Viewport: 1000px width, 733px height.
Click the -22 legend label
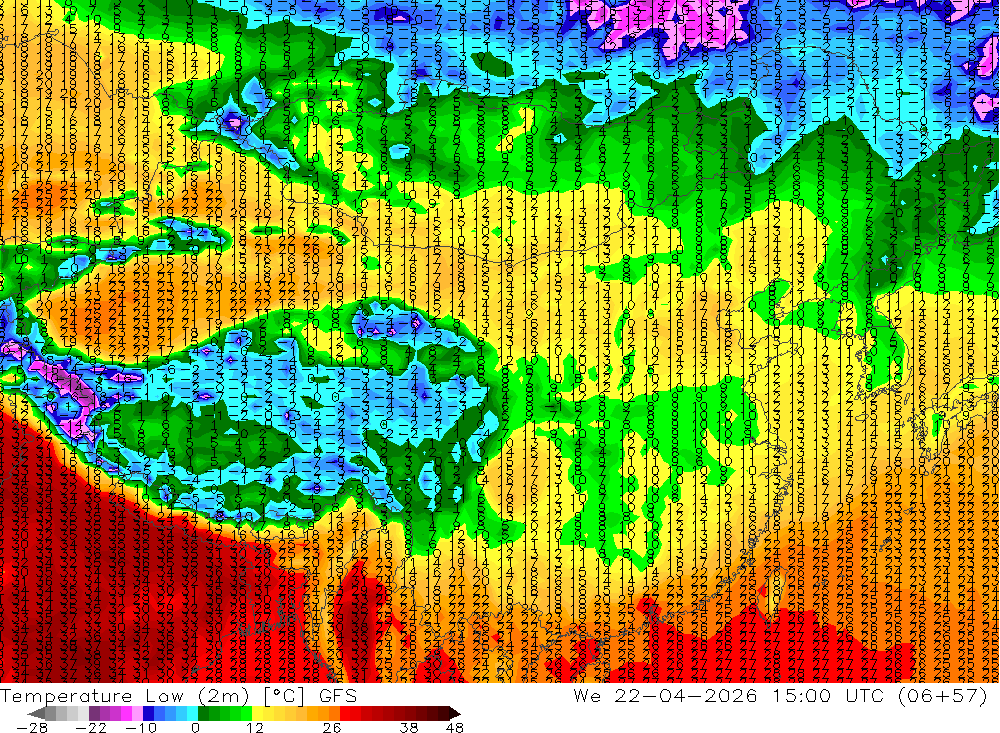click(91, 727)
